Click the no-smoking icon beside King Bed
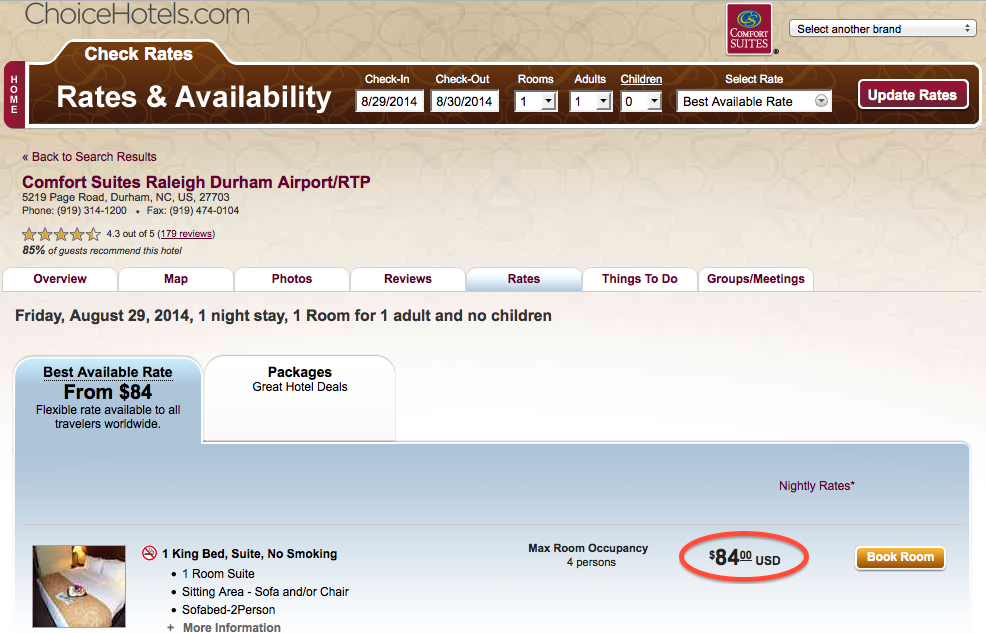Screen dimensions: 986x633 150,553
